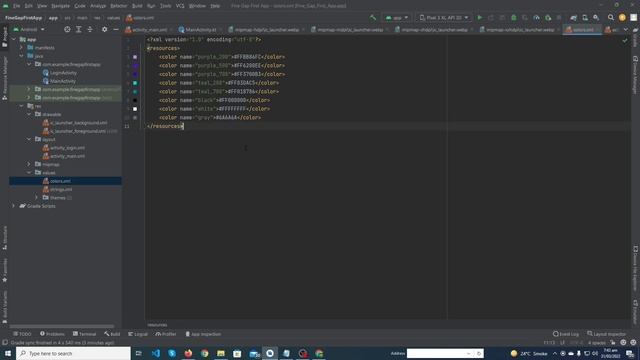Open the Build menu
The height and width of the screenshot is (360, 640).
(137, 6)
